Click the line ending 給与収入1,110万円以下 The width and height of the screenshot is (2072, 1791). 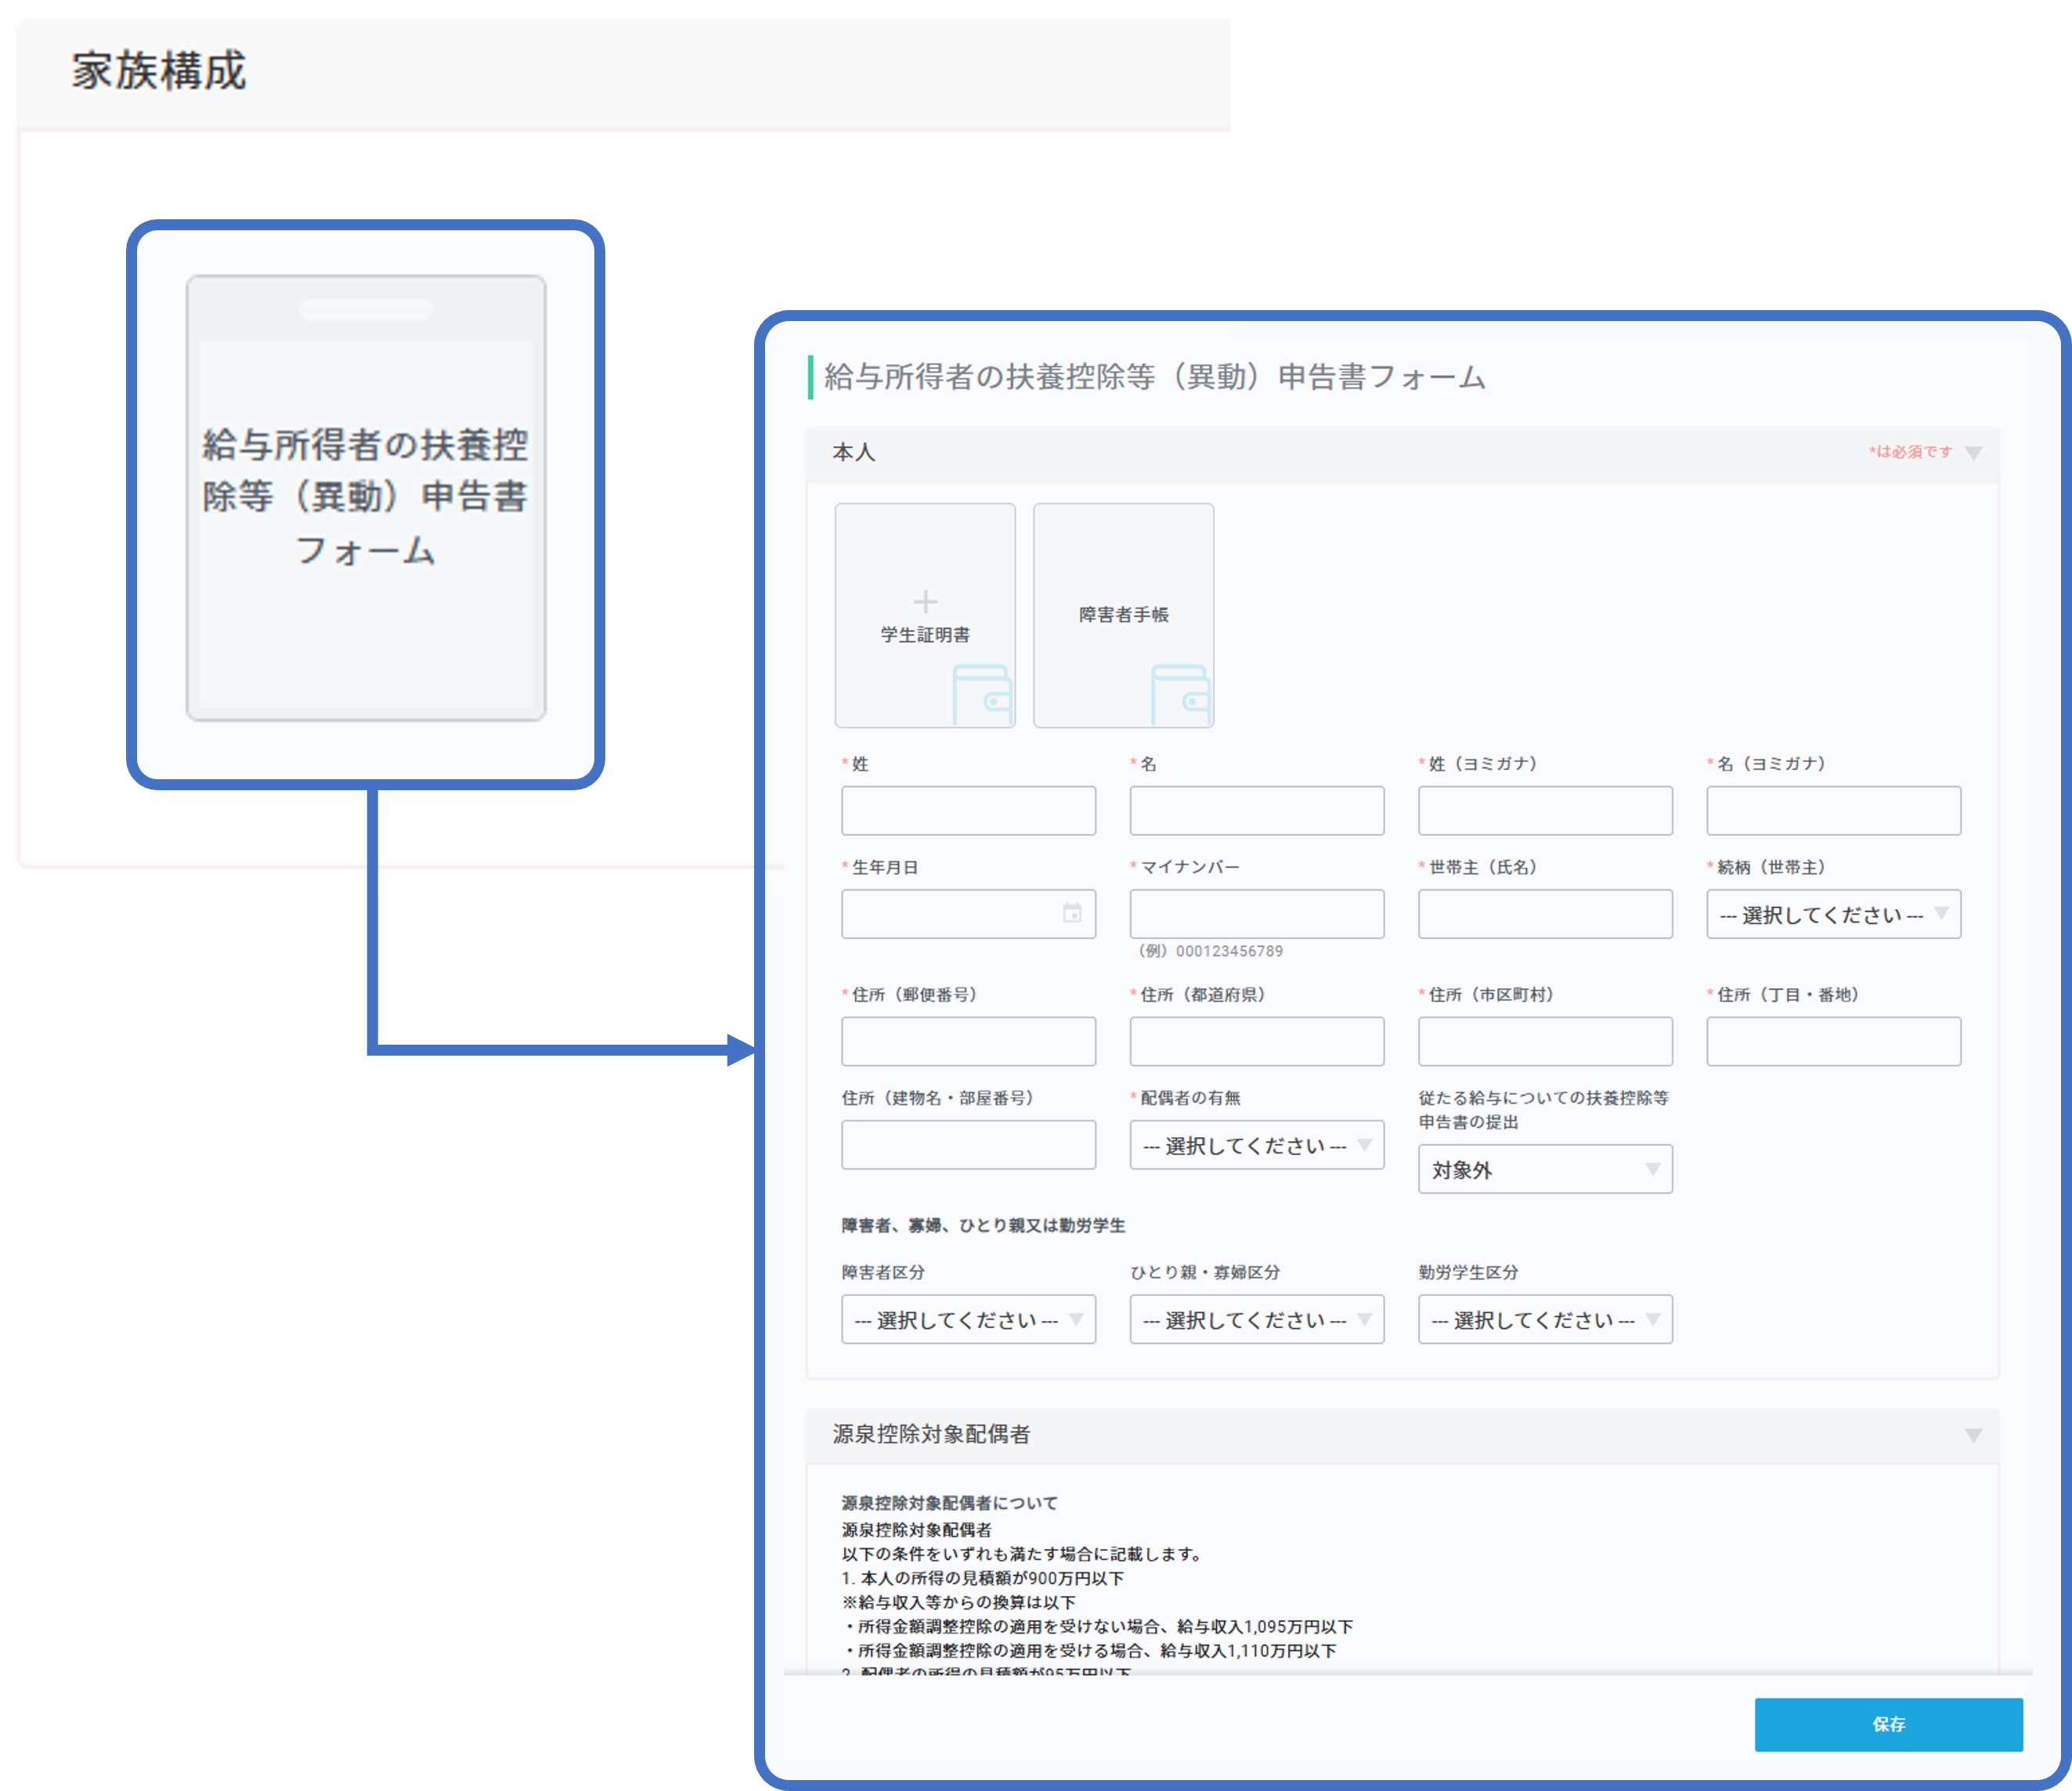[x=1089, y=1651]
